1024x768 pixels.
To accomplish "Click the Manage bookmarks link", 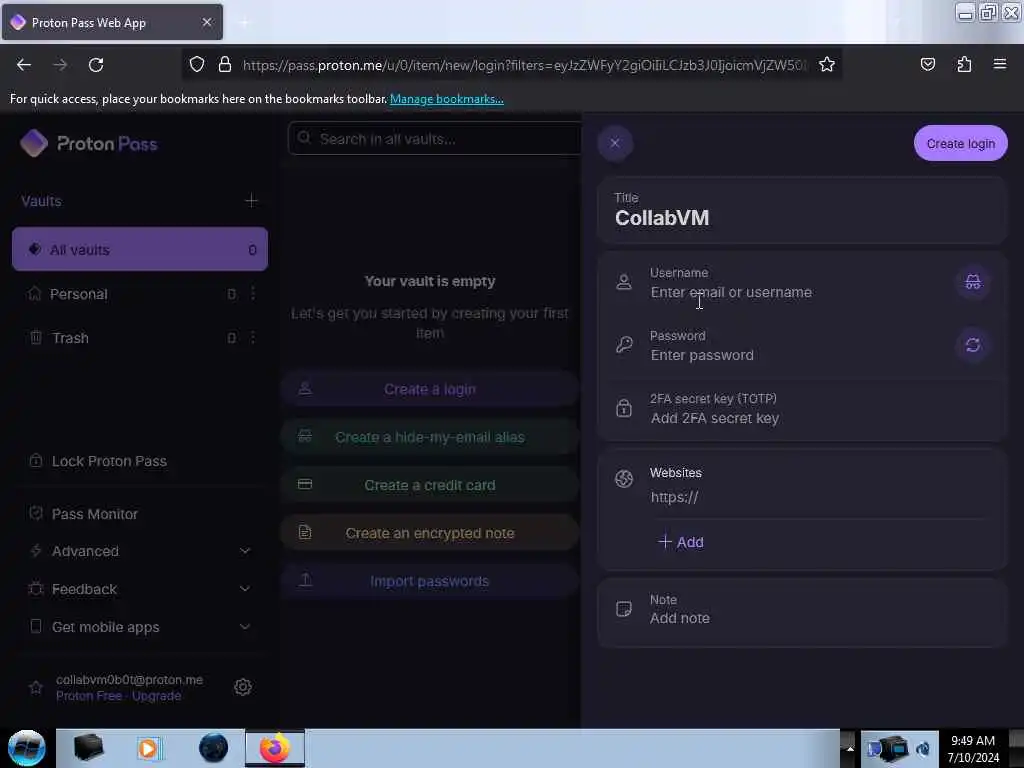I will point(447,99).
